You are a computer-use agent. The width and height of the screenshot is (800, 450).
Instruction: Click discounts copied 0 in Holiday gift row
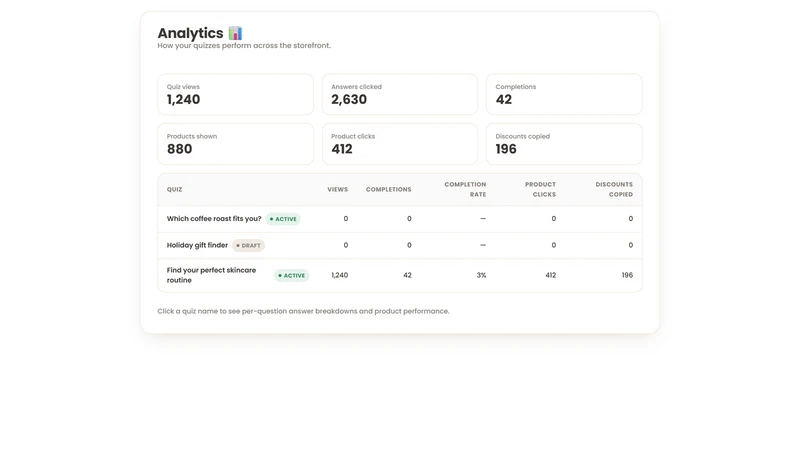(x=631, y=245)
